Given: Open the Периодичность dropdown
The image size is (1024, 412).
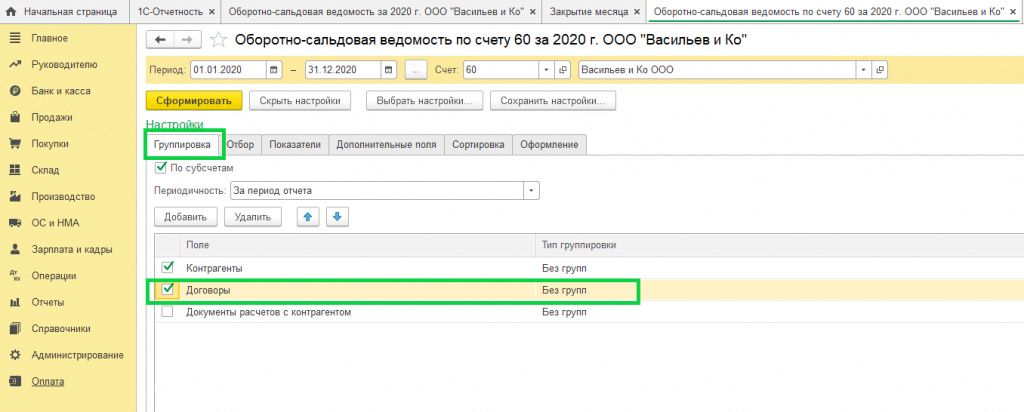Looking at the screenshot, I should [532, 191].
